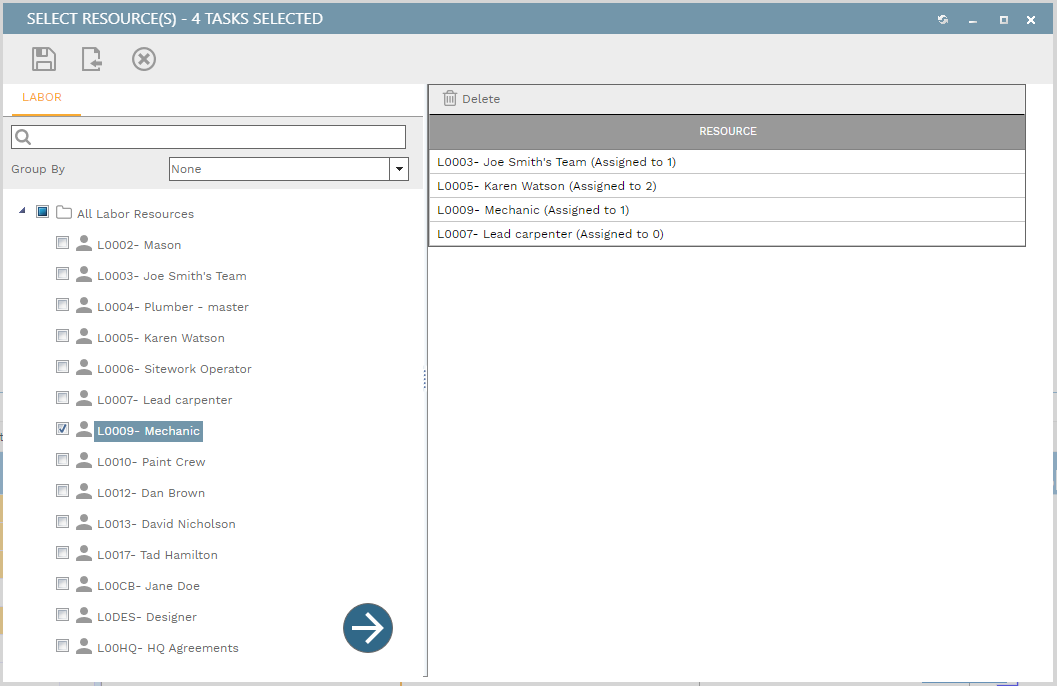Tick the L0012- Dan Brown checkbox
The width and height of the screenshot is (1057, 686).
point(63,491)
